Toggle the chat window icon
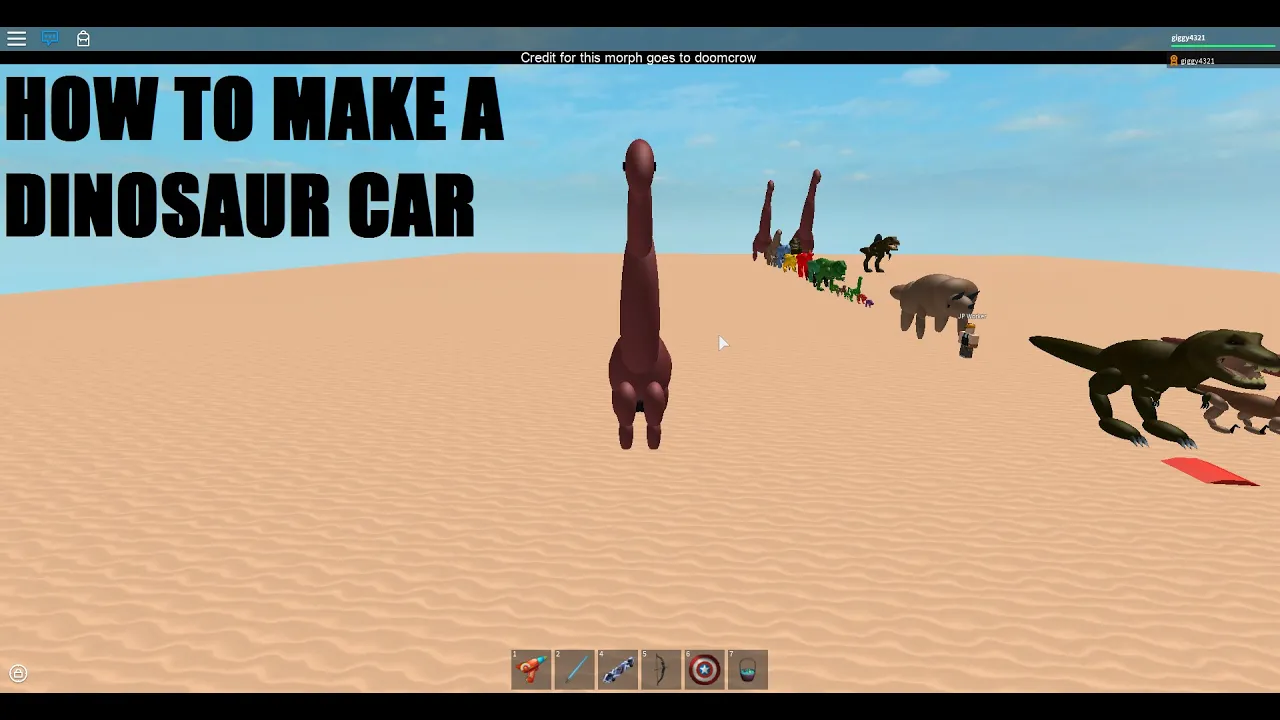This screenshot has height=720, width=1280. [x=50, y=38]
